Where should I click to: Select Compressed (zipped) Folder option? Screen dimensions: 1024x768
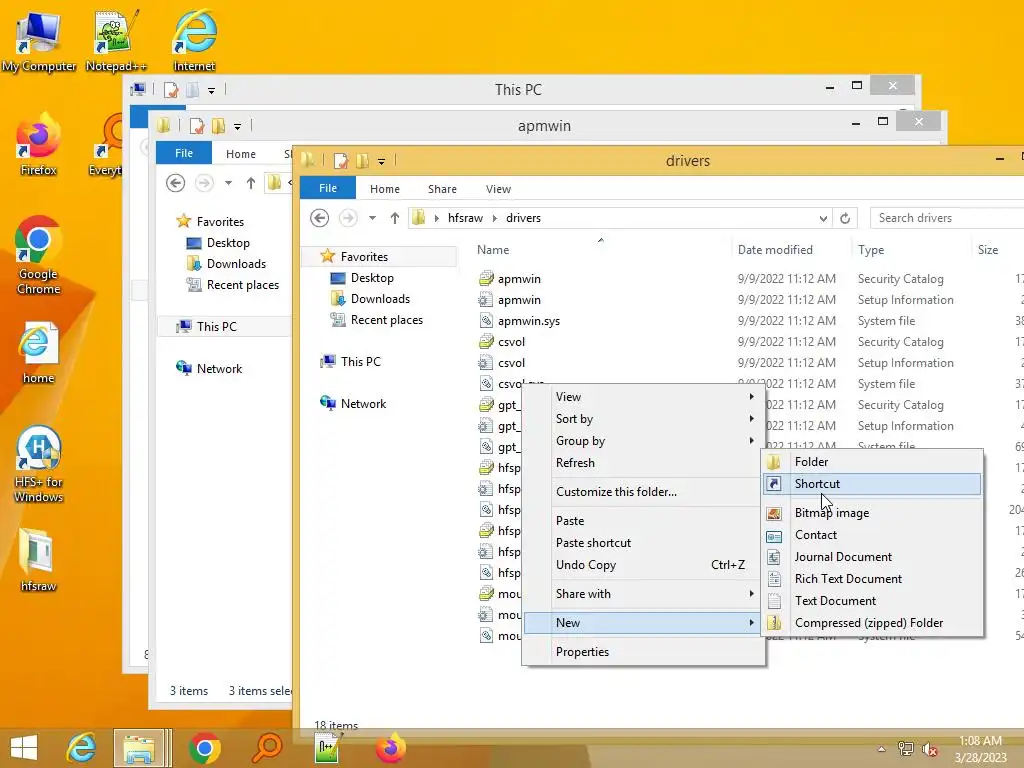[x=872, y=623]
